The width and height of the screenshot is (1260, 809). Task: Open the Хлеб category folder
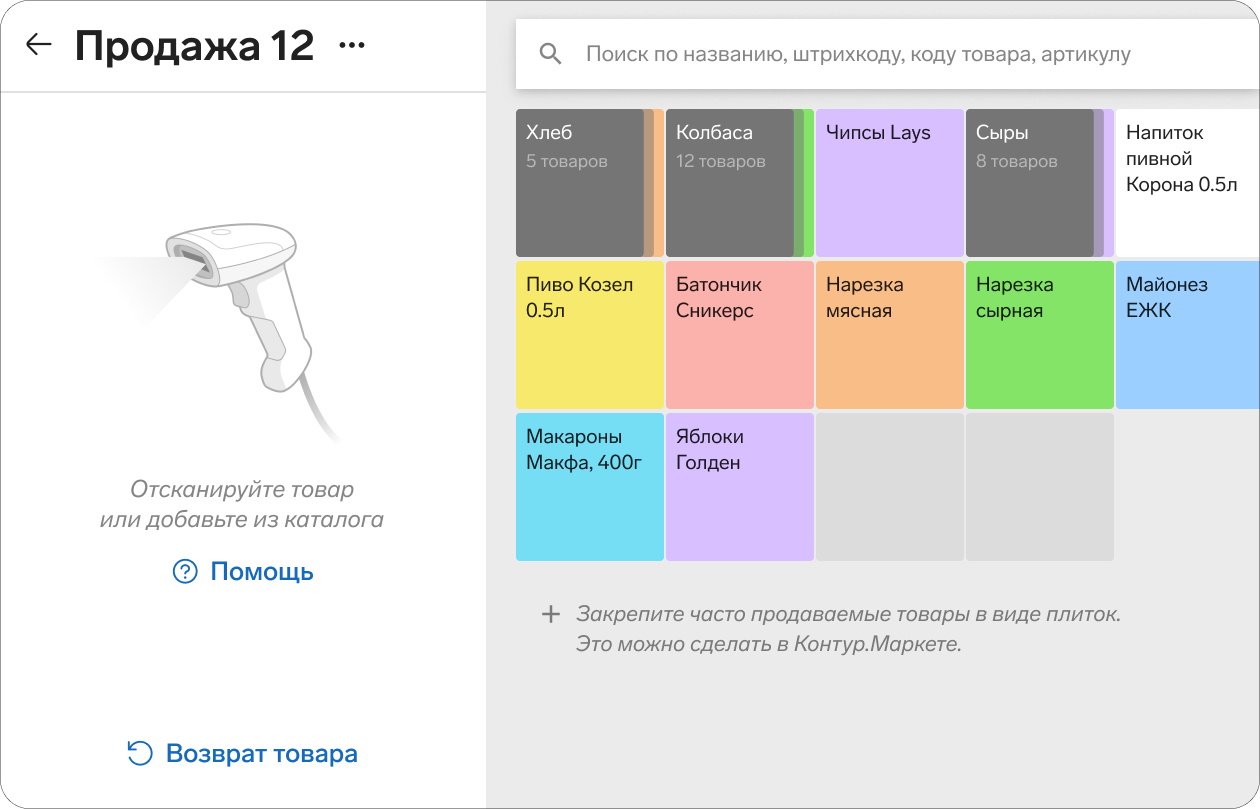581,183
